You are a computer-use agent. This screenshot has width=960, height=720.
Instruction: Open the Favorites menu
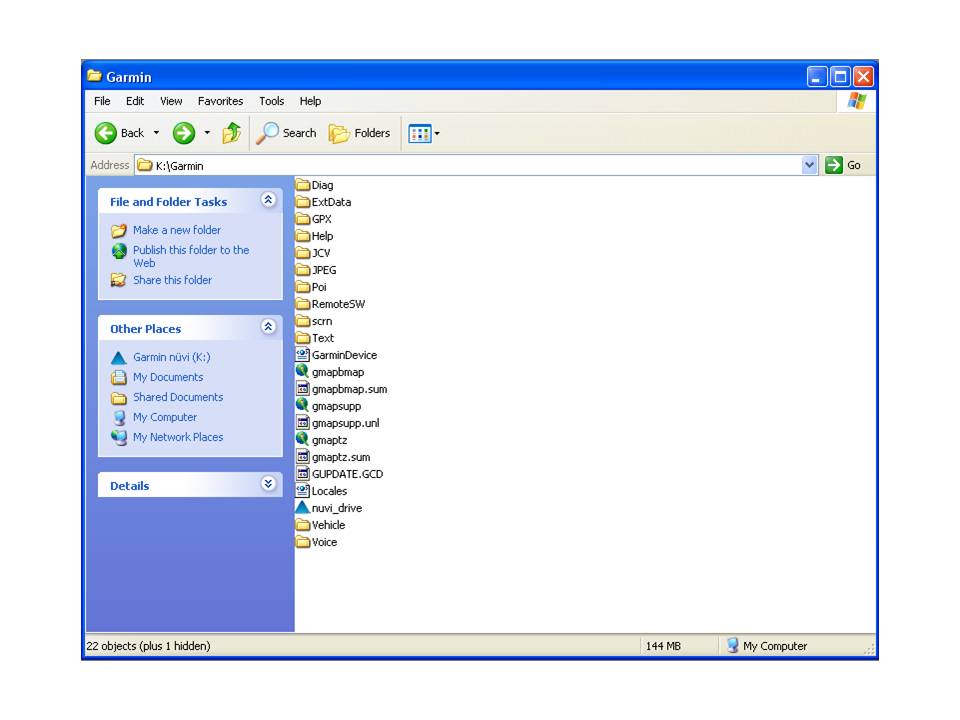220,101
